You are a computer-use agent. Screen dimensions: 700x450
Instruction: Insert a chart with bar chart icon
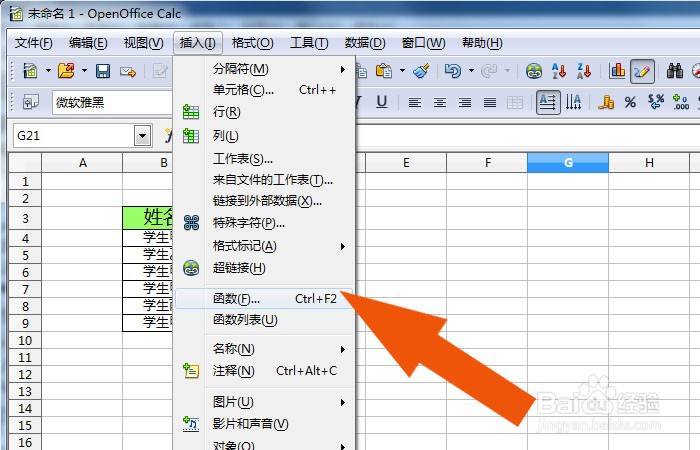tap(617, 71)
